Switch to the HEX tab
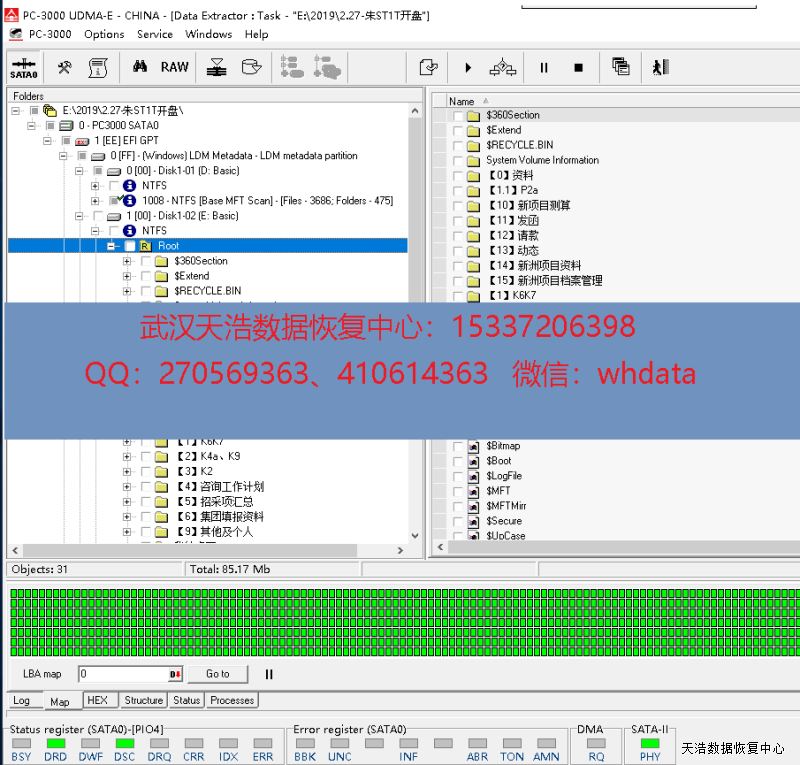 click(97, 700)
